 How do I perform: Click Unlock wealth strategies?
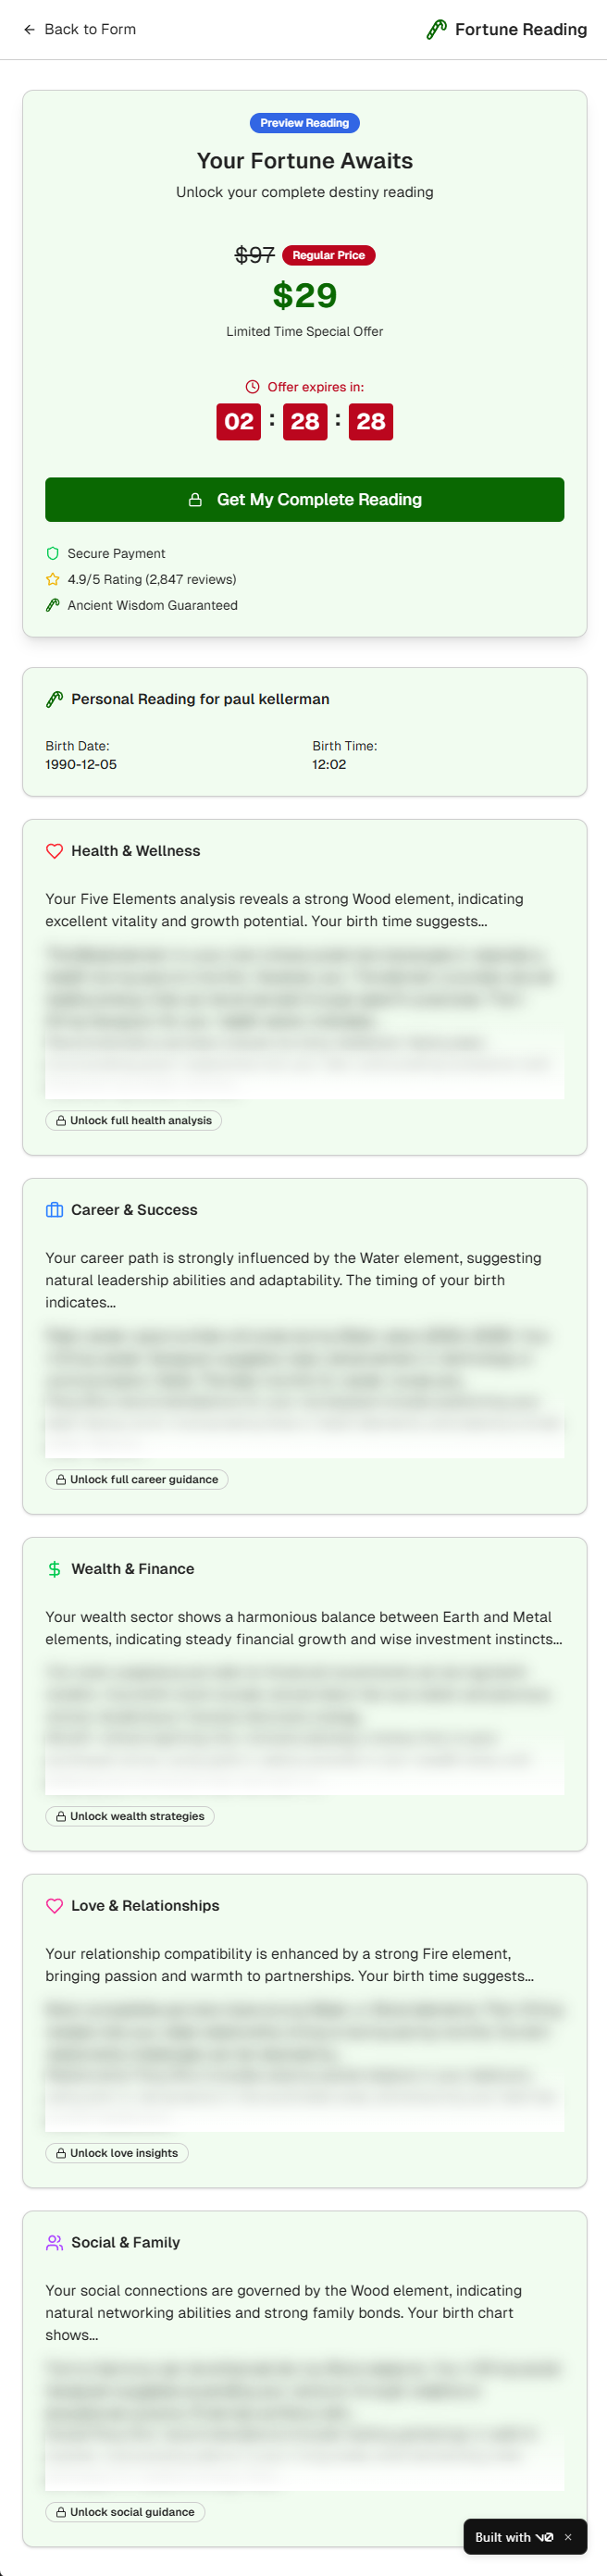pyautogui.click(x=130, y=1816)
